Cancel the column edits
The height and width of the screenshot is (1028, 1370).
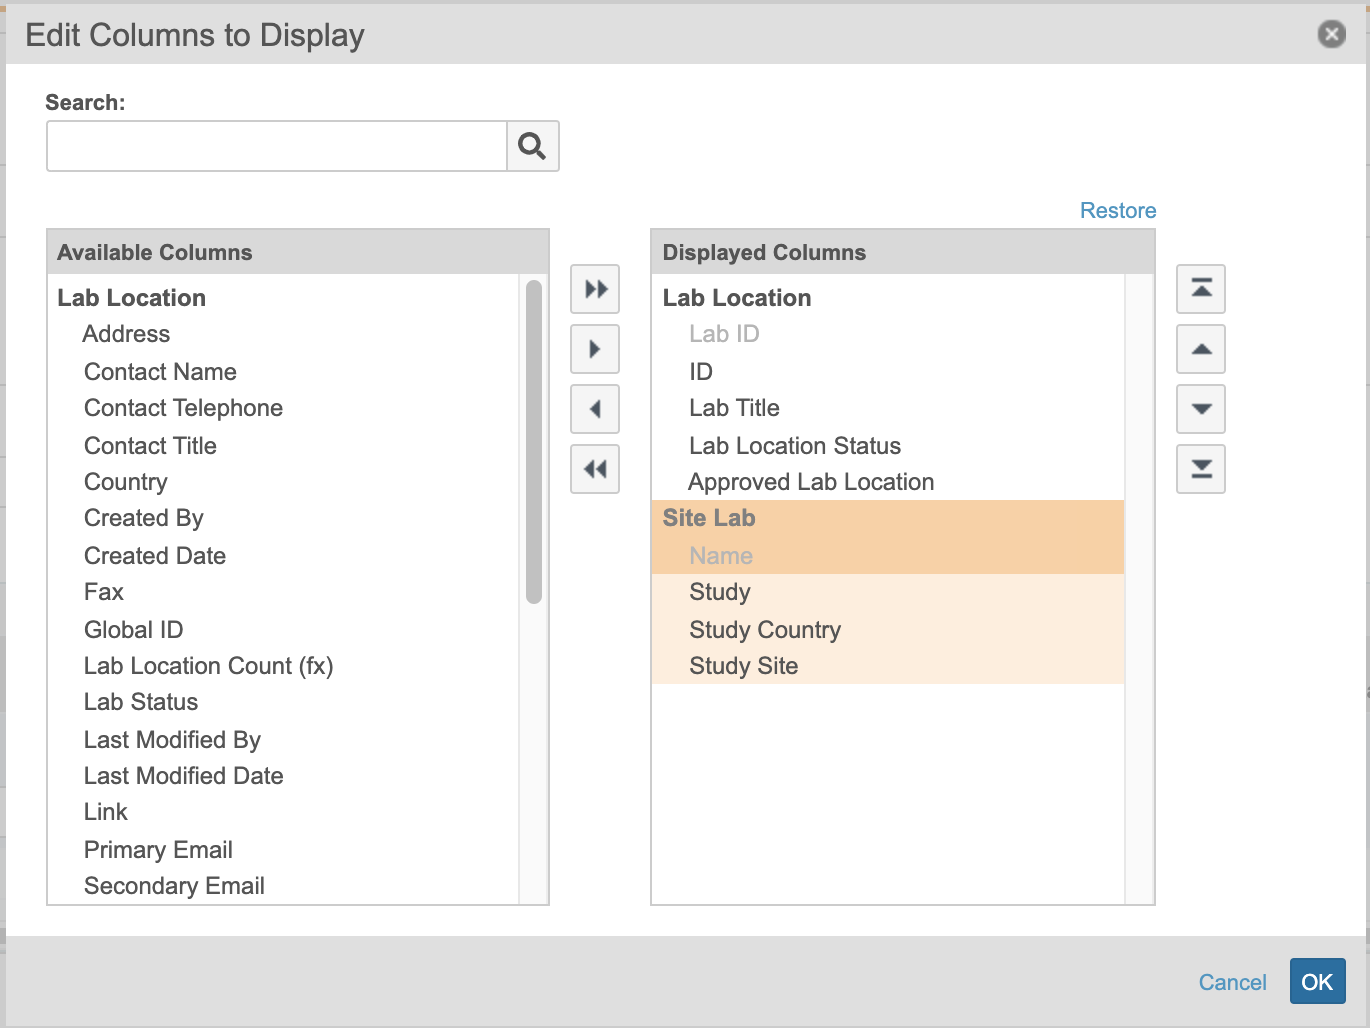click(x=1232, y=982)
